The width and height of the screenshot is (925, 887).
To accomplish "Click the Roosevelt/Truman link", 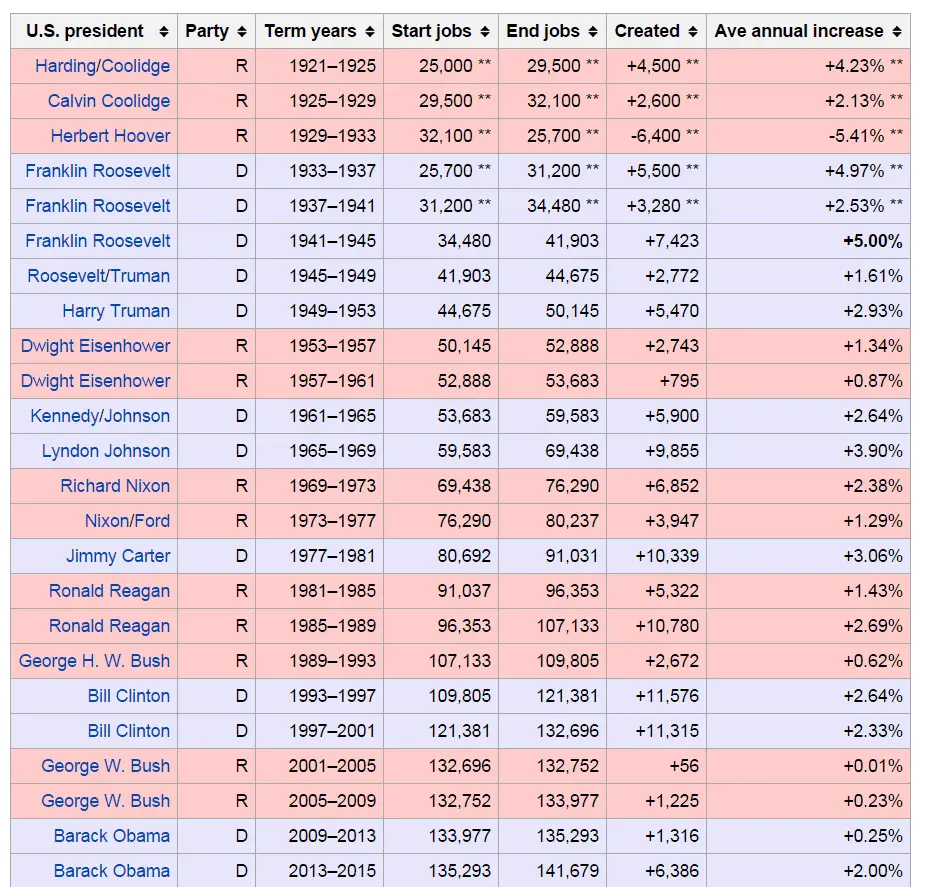I will click(99, 276).
